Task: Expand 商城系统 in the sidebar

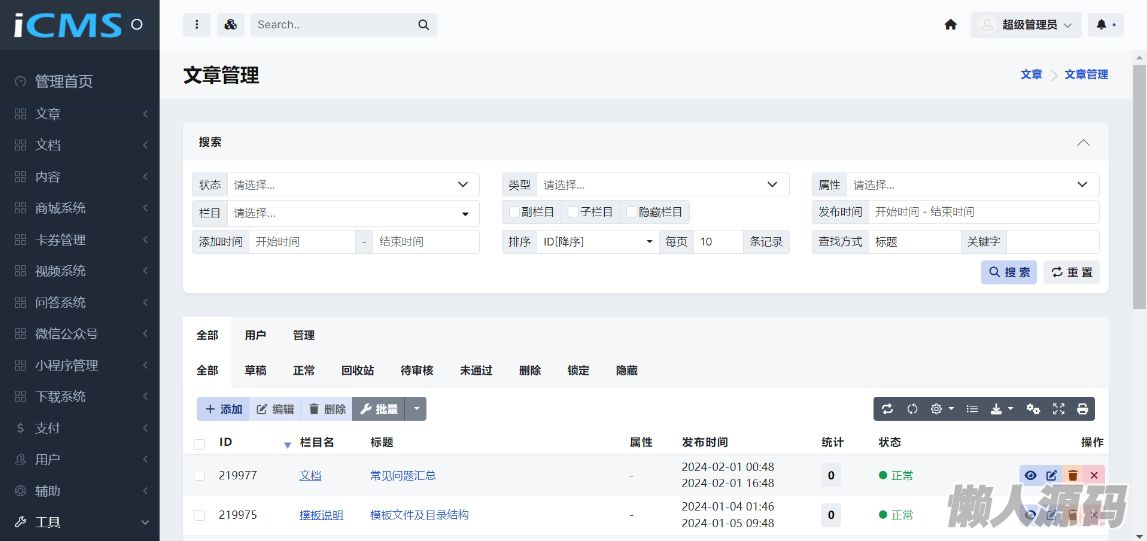Action: pos(80,208)
